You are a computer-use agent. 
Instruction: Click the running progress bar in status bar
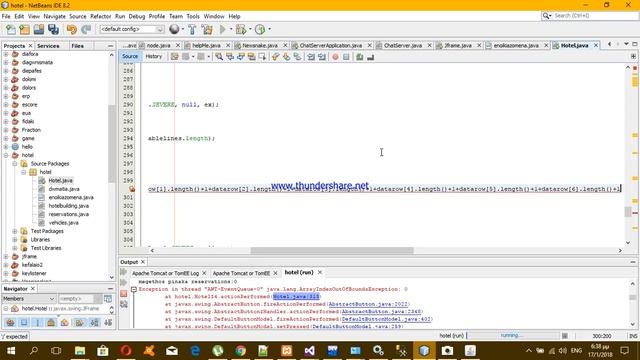512,336
